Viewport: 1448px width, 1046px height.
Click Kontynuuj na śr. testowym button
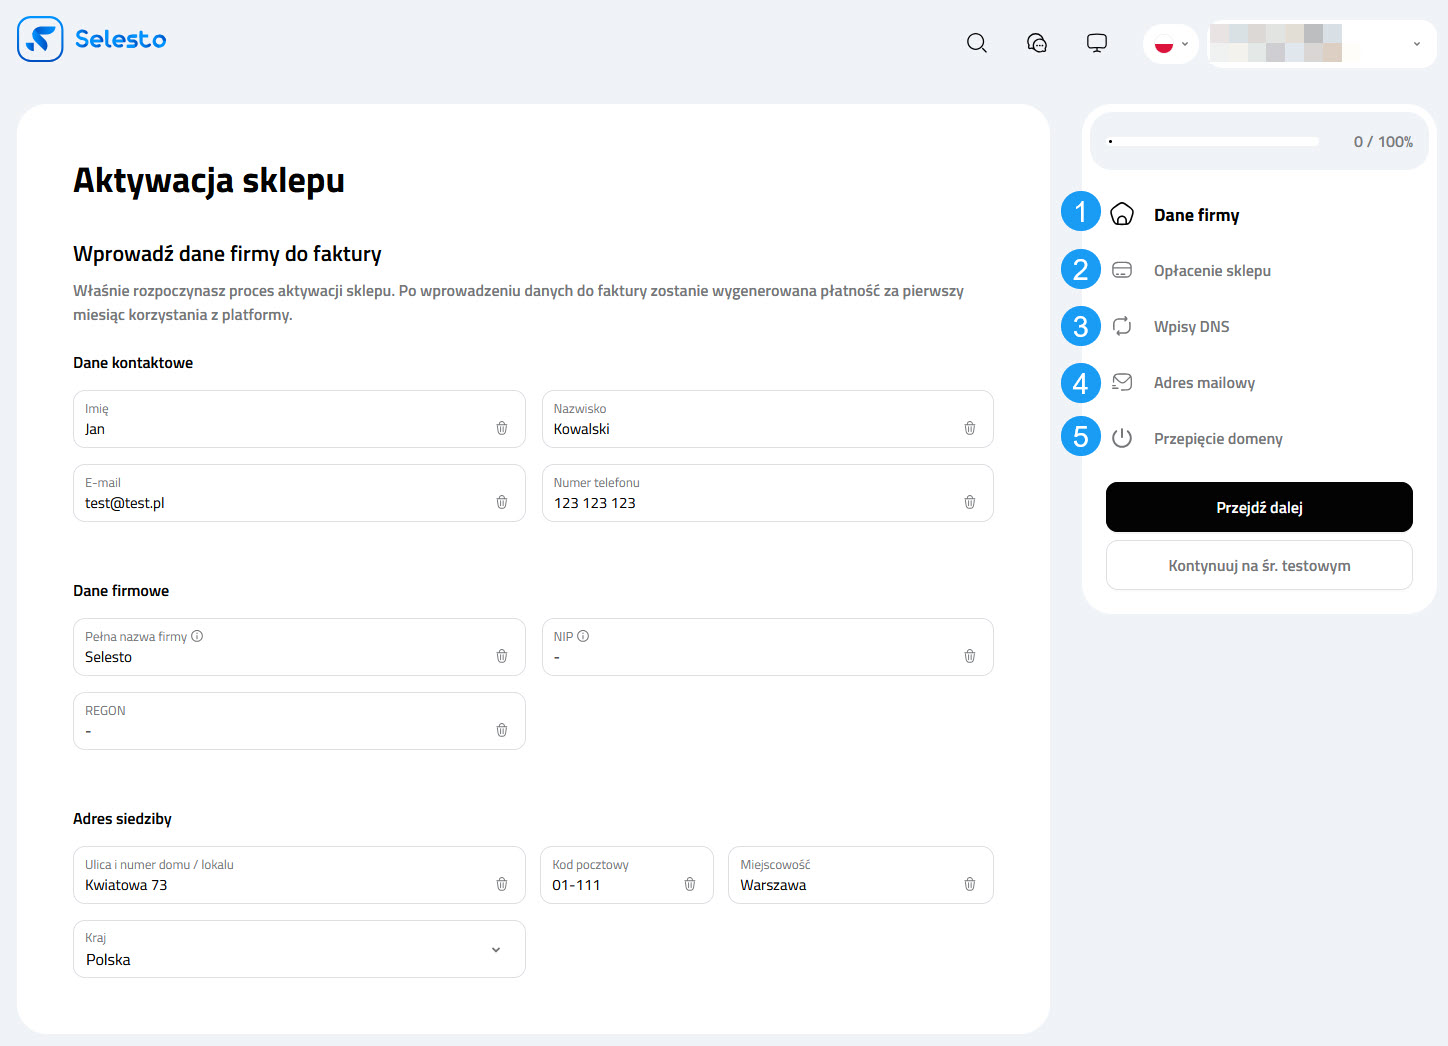[1259, 566]
